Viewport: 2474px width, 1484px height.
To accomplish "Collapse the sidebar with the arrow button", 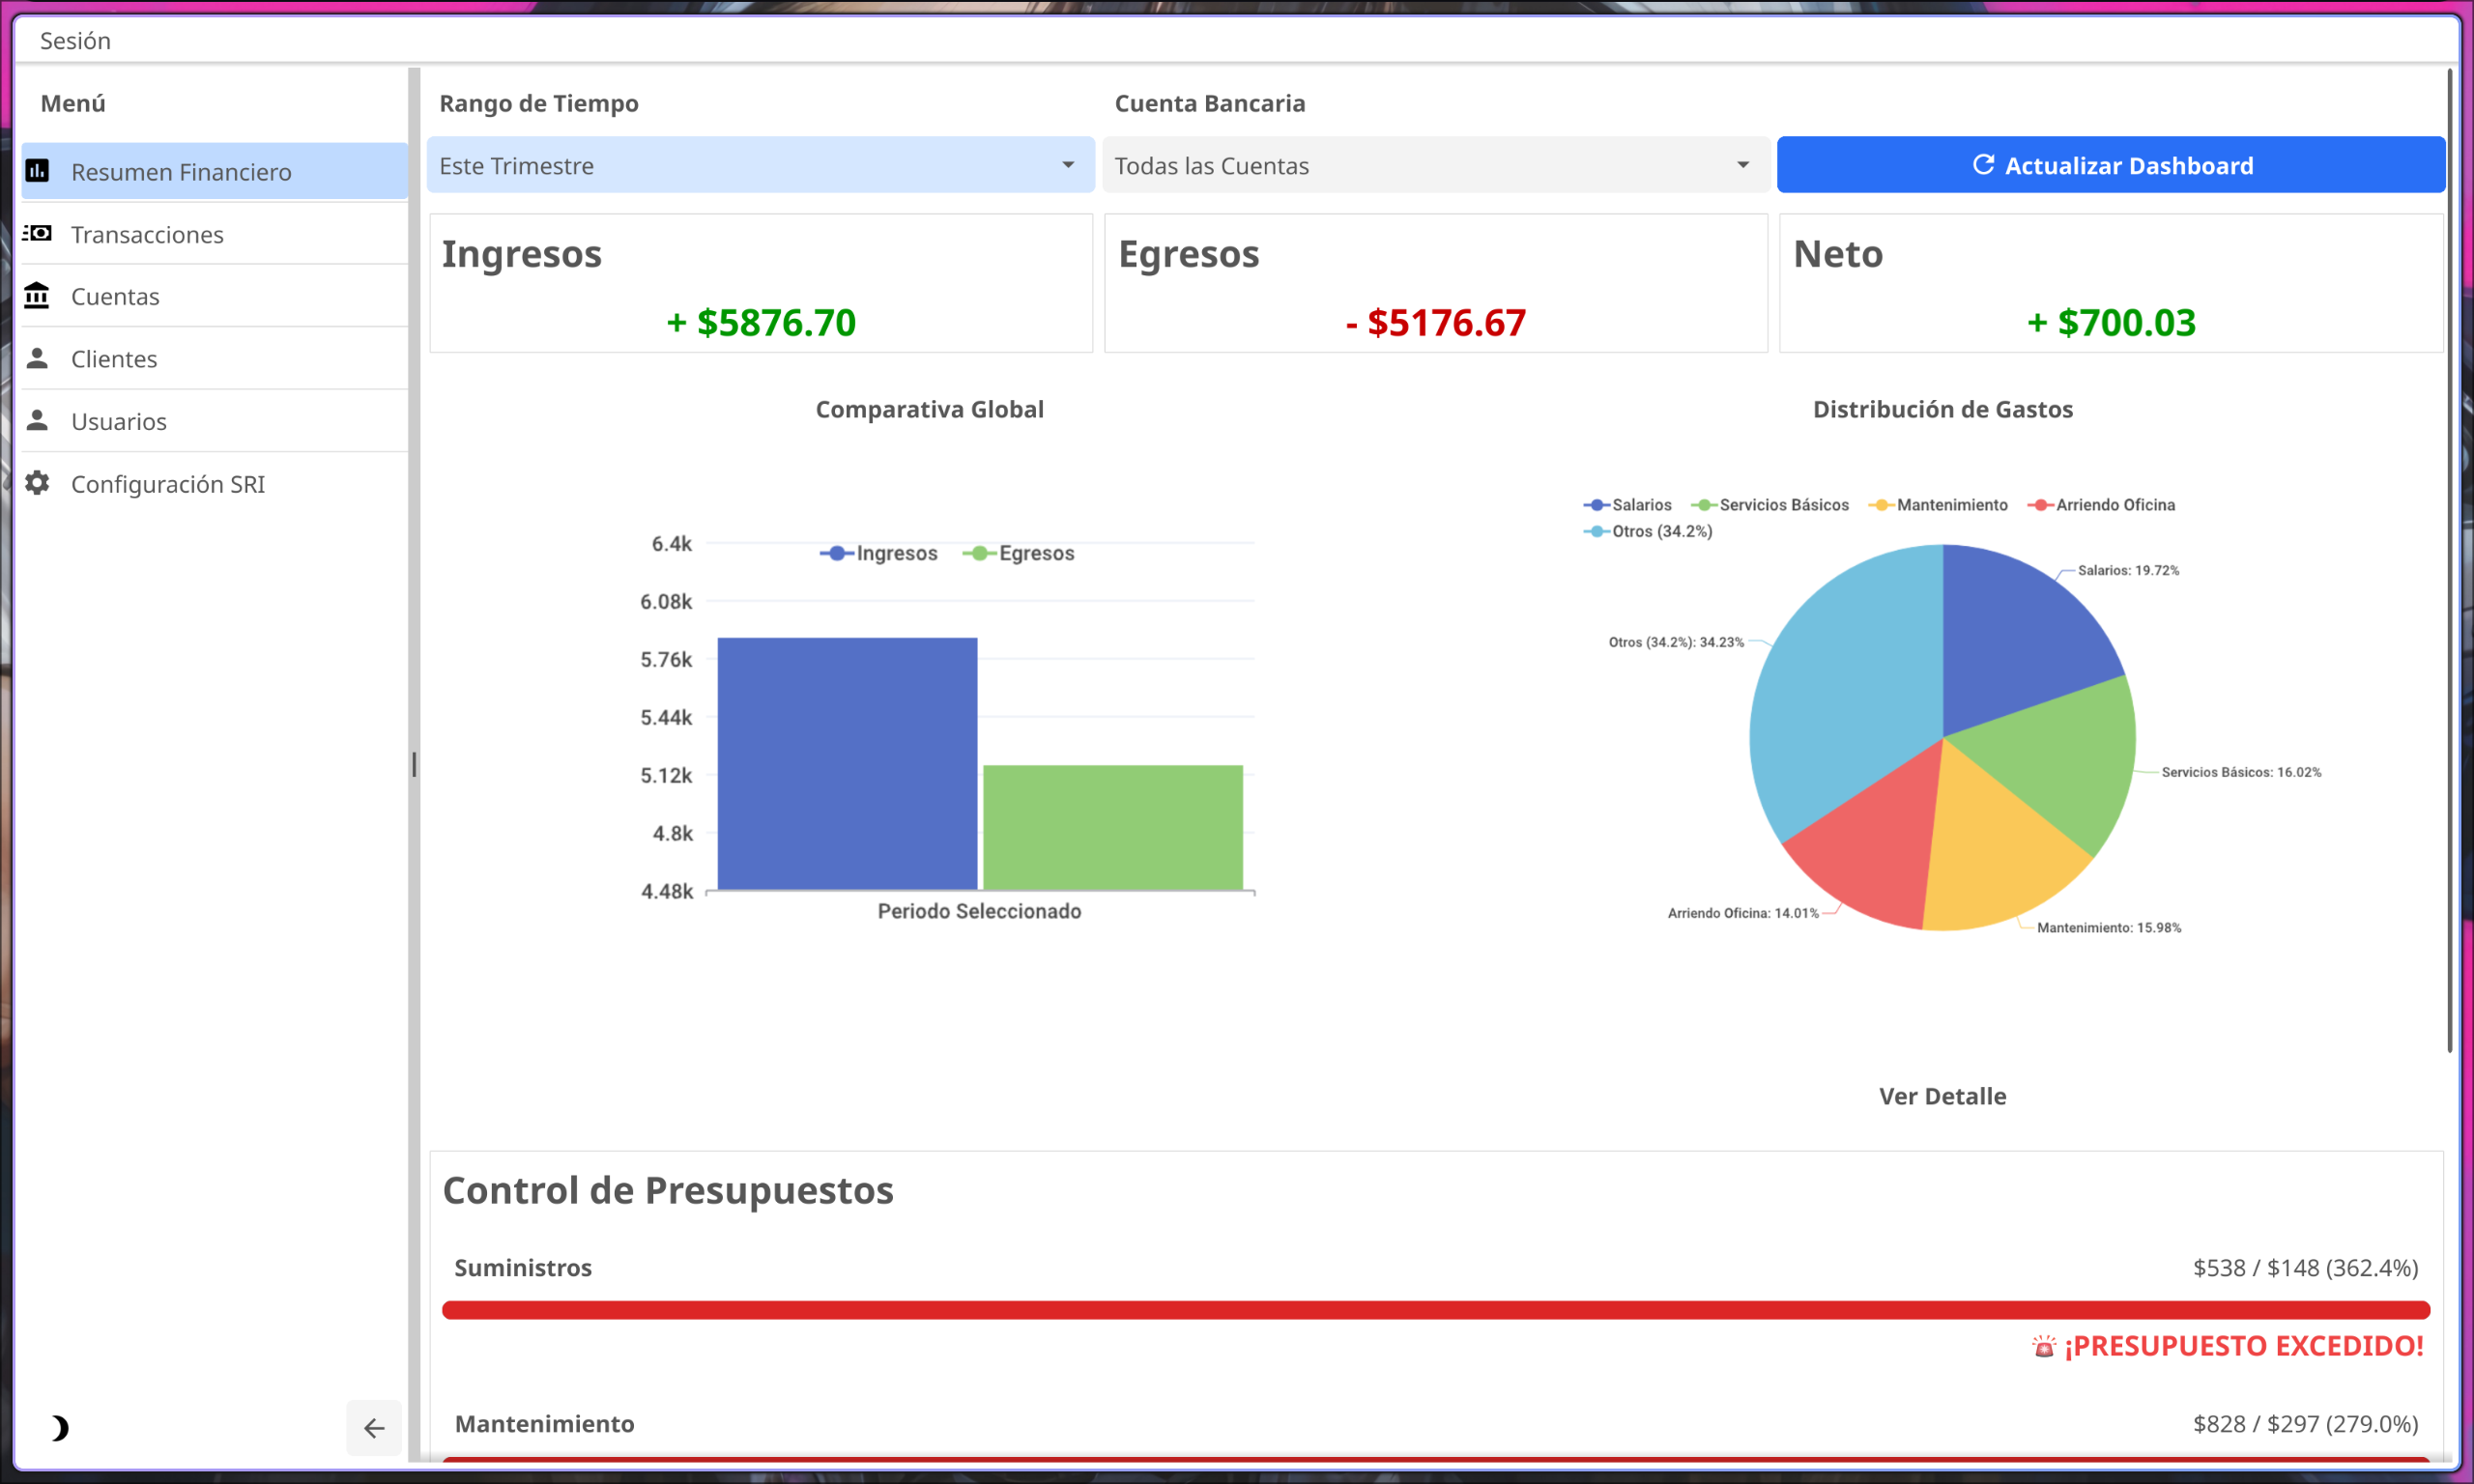I will pyautogui.click(x=373, y=1428).
